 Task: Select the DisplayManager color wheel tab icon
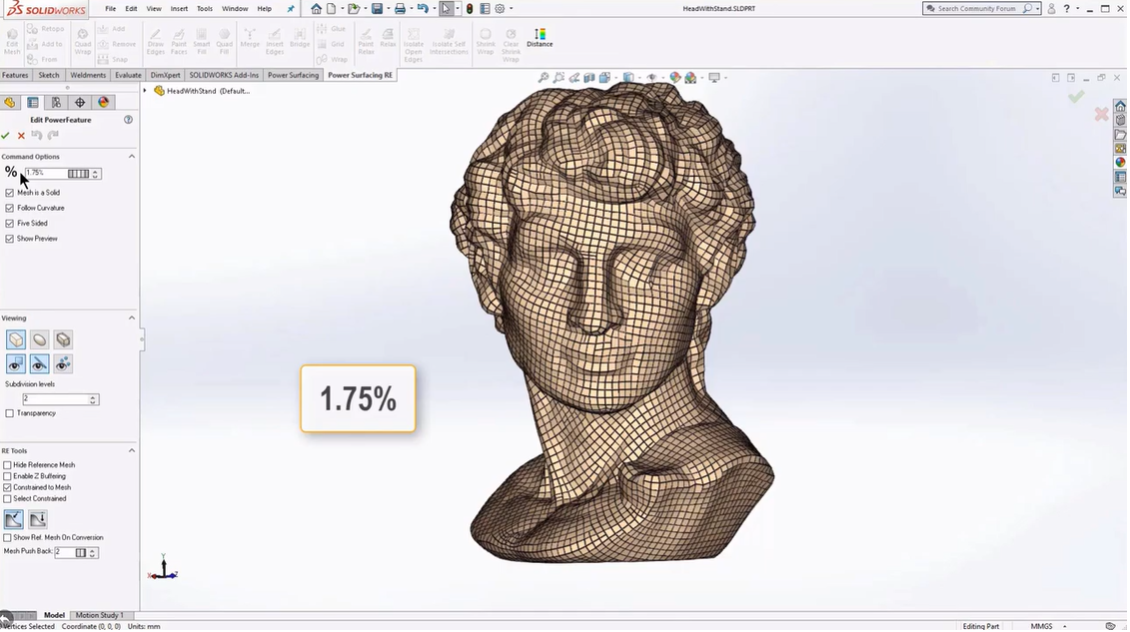coord(103,102)
